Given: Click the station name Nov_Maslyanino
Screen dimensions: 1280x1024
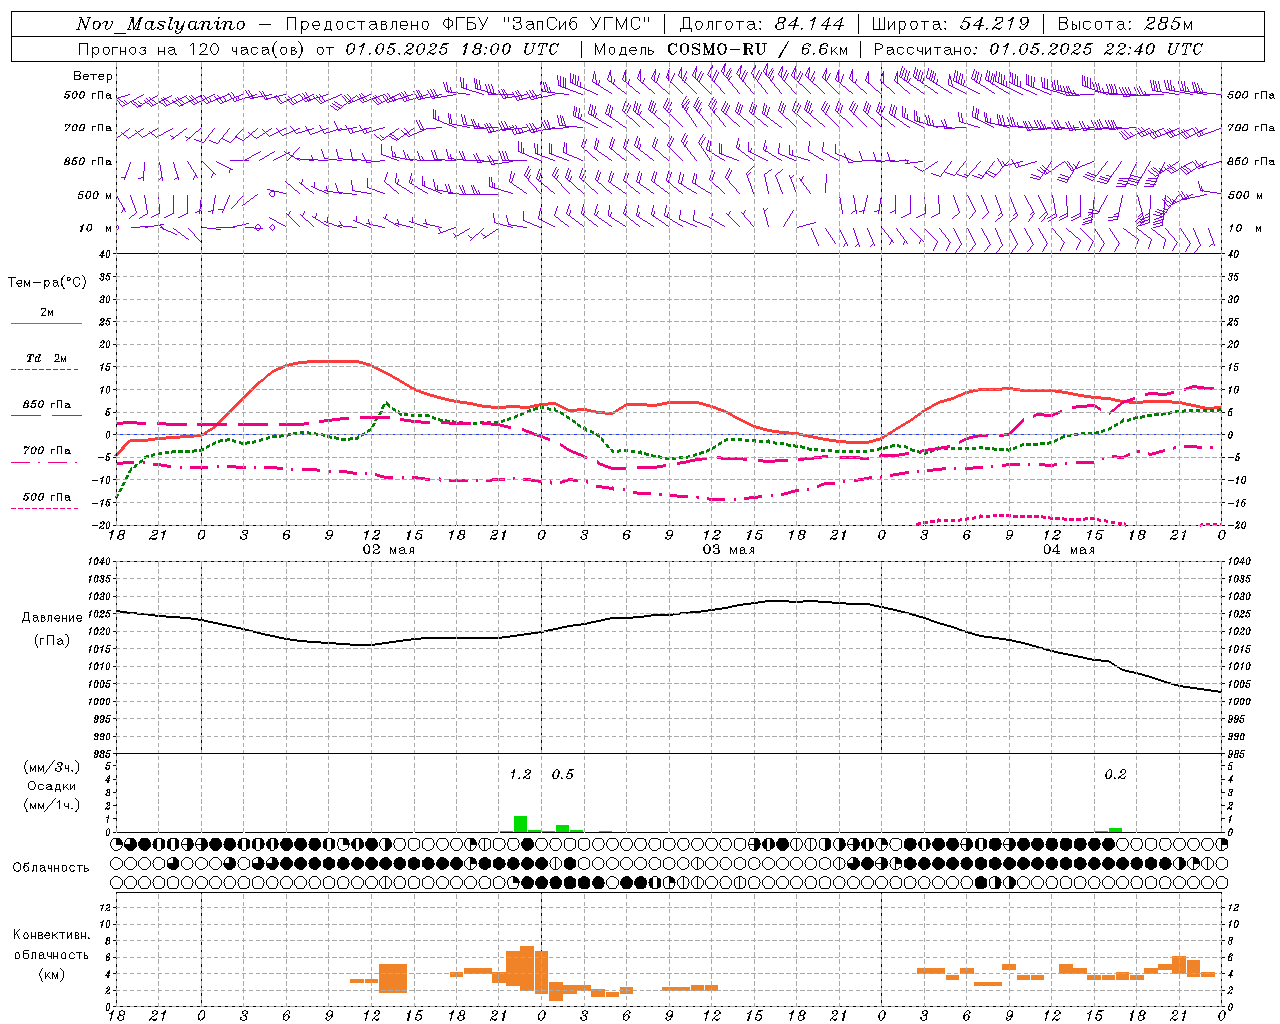Looking at the screenshot, I should click(x=161, y=24).
